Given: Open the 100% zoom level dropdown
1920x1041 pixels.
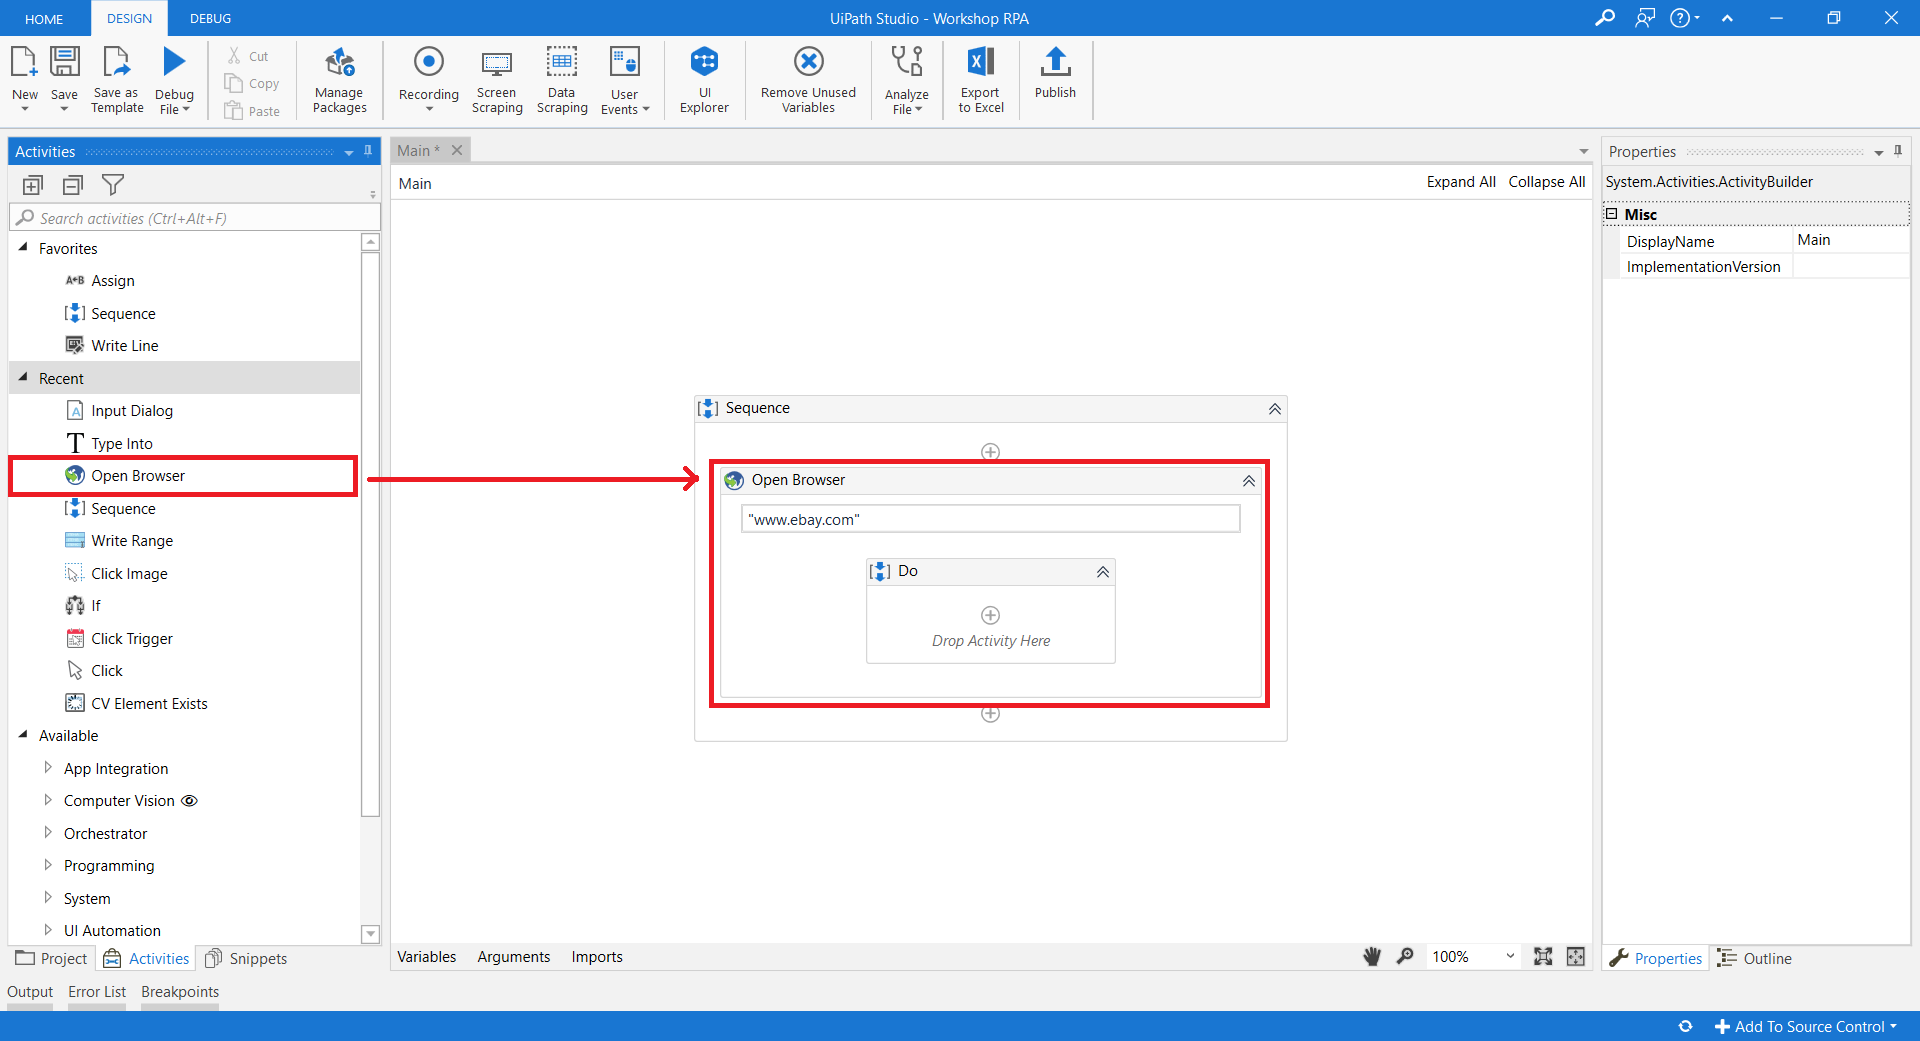Looking at the screenshot, I should [x=1510, y=957].
